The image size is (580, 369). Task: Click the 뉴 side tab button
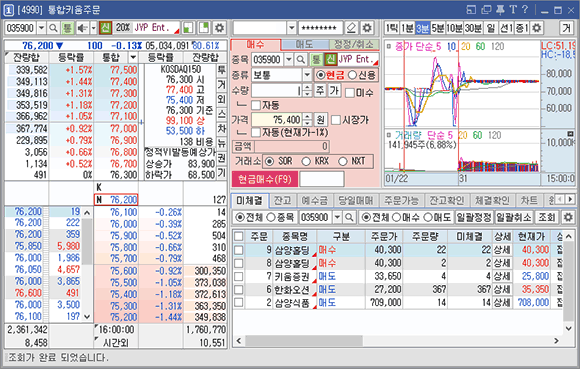[221, 143]
